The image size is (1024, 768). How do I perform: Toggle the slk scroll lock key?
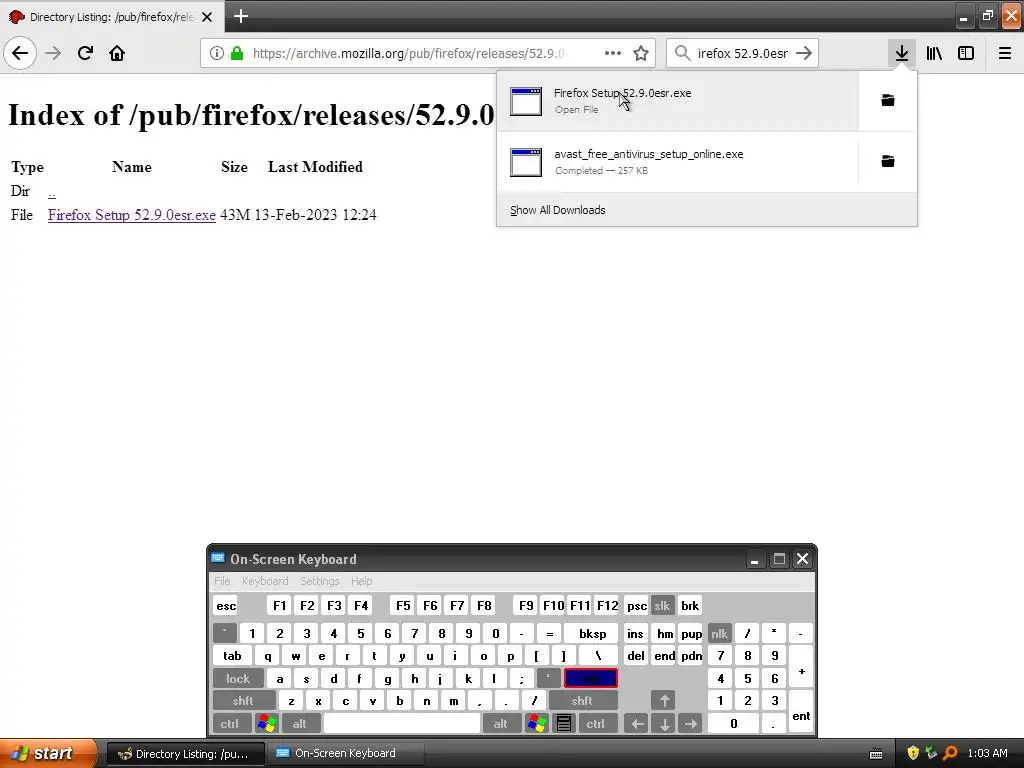pyautogui.click(x=662, y=605)
